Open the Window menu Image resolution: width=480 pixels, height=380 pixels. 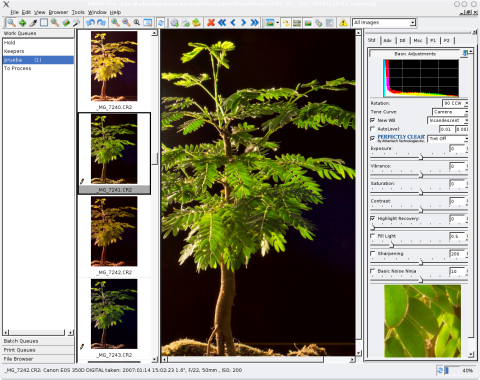[97, 12]
